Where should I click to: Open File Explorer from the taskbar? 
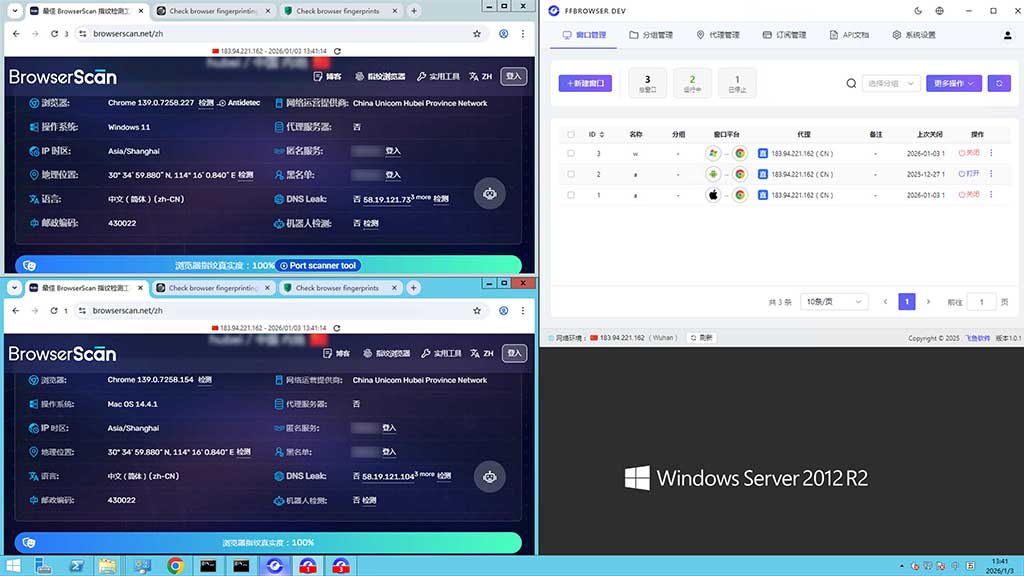[x=108, y=566]
